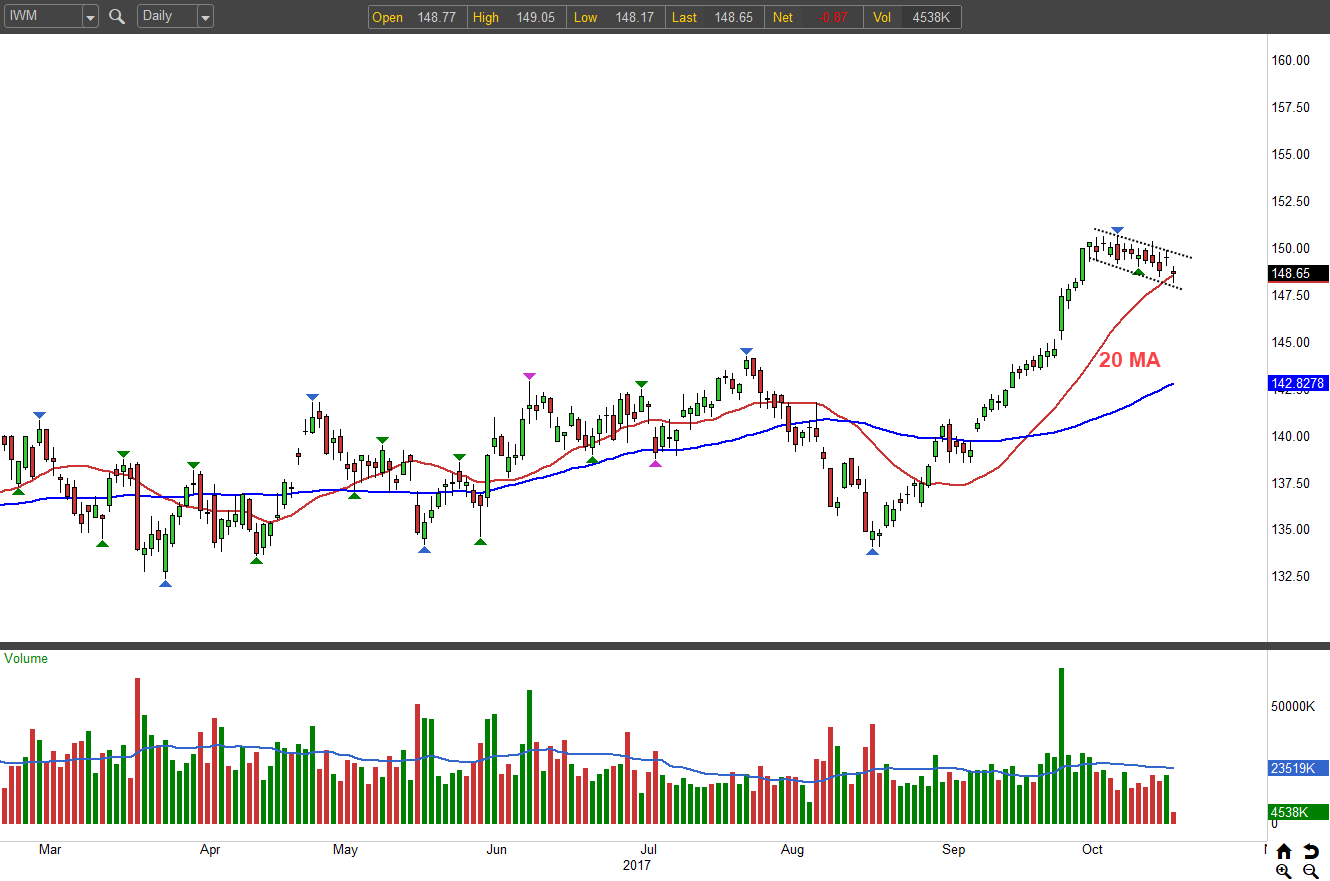Click the green Volume pane label
The height and width of the screenshot is (881, 1330).
pos(26,659)
